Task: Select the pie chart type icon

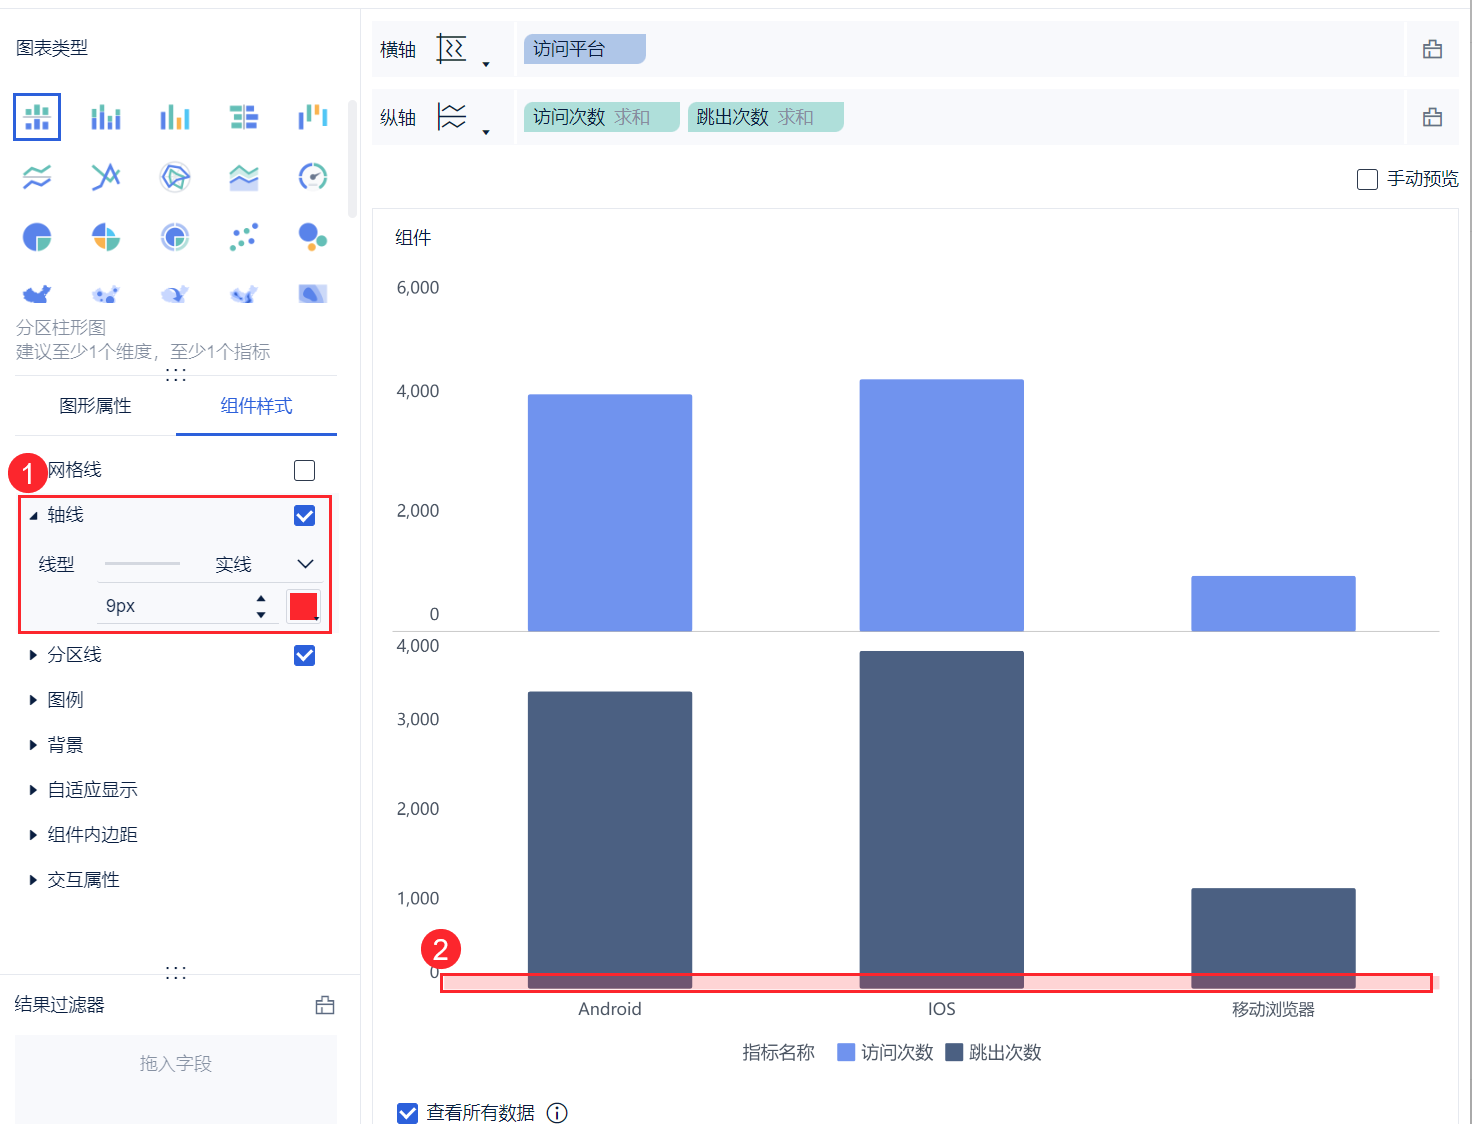Action: [x=37, y=237]
